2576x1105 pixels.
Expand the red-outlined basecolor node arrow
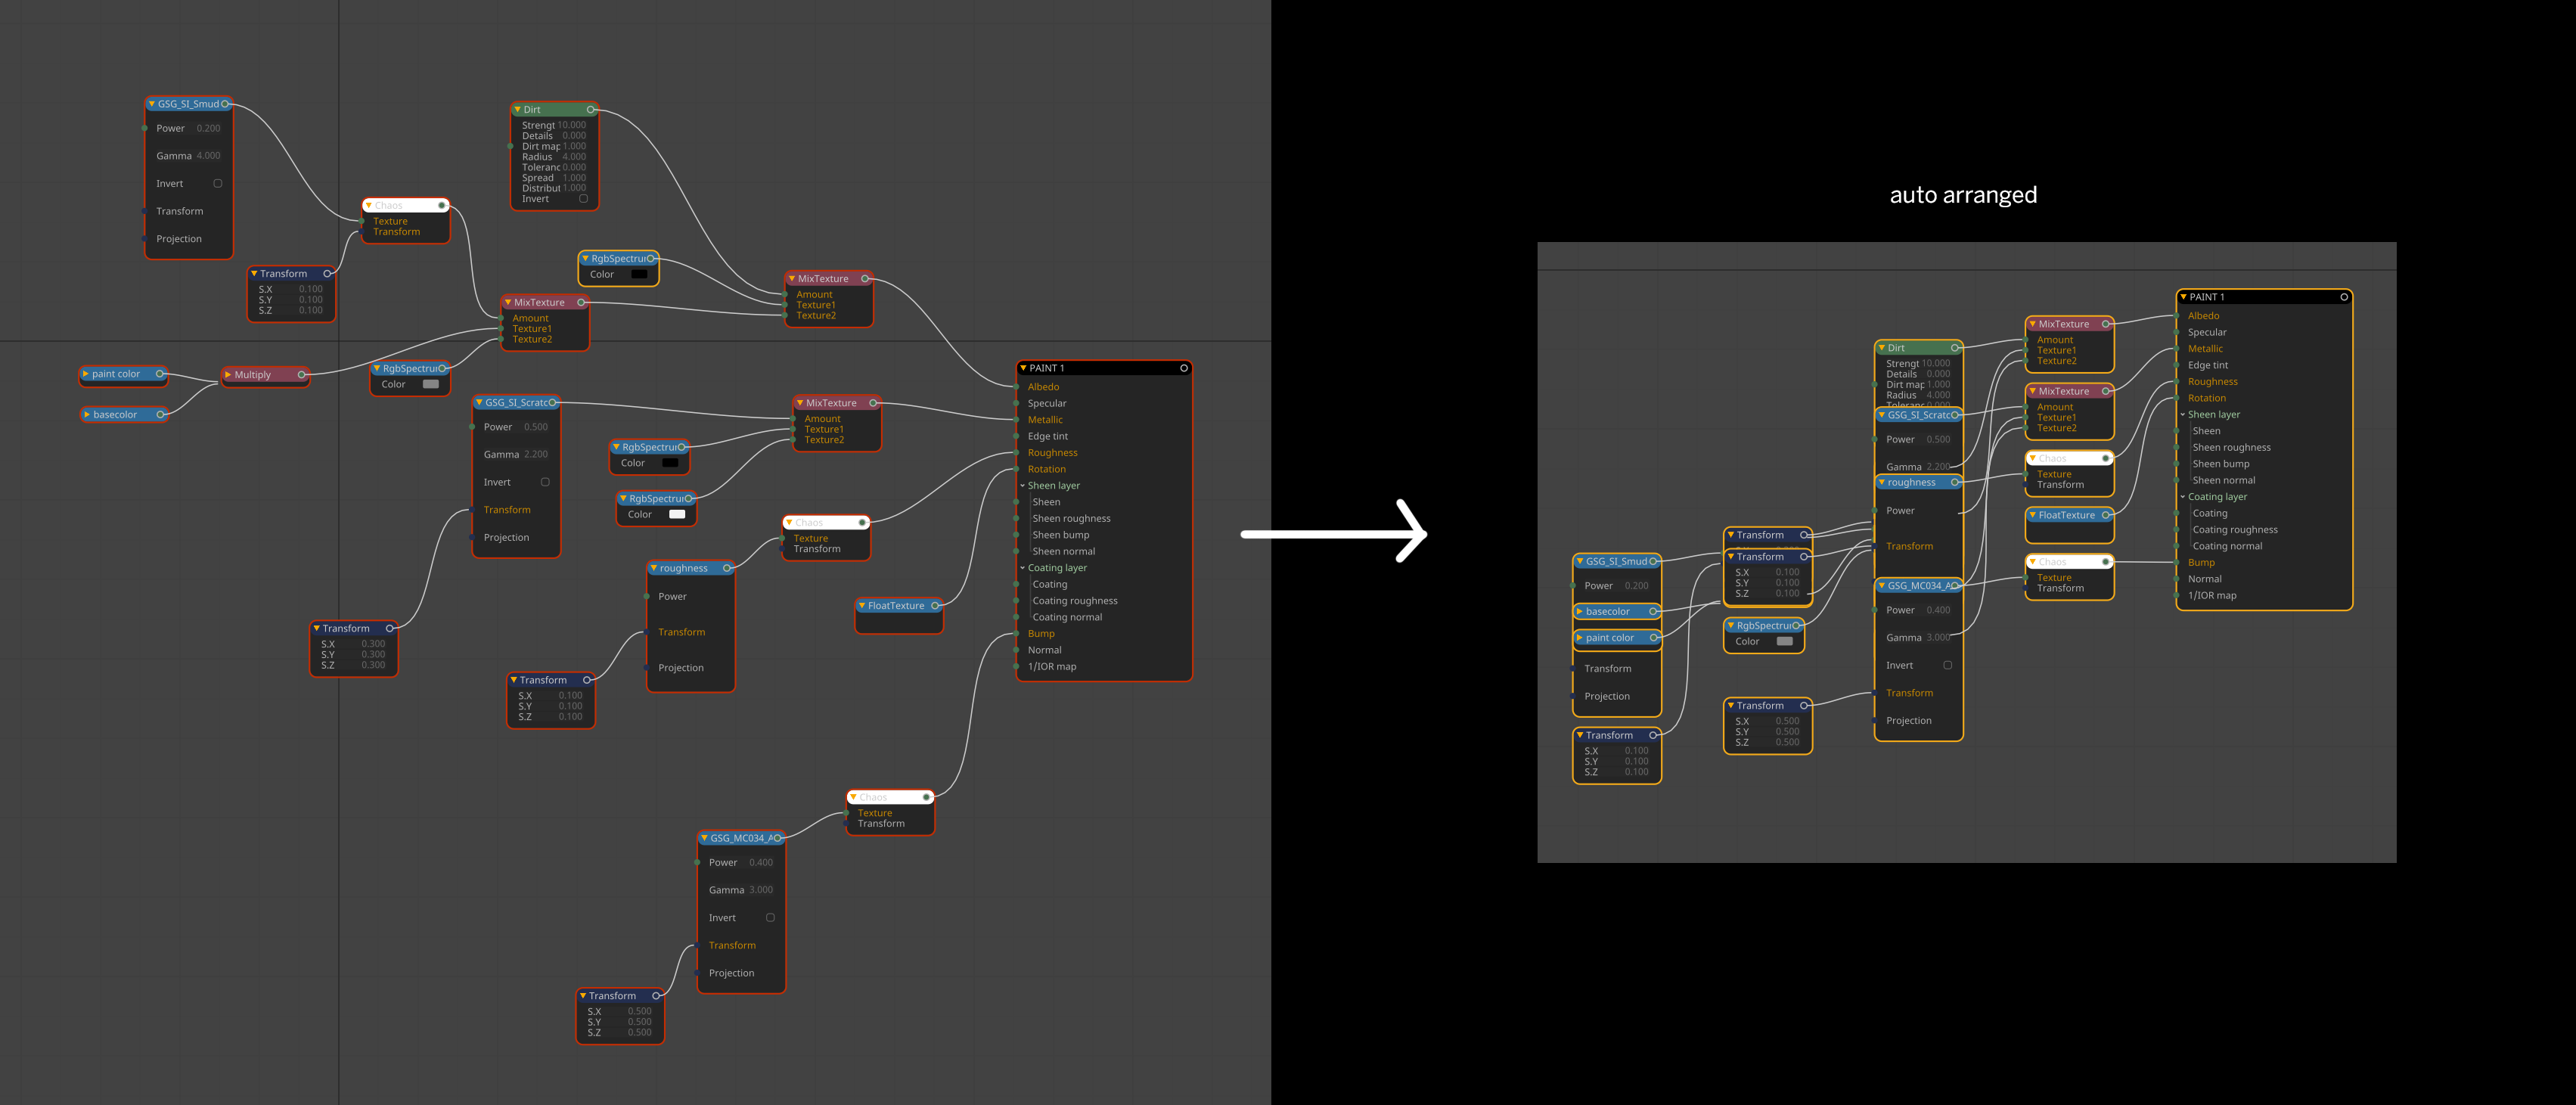(x=87, y=415)
